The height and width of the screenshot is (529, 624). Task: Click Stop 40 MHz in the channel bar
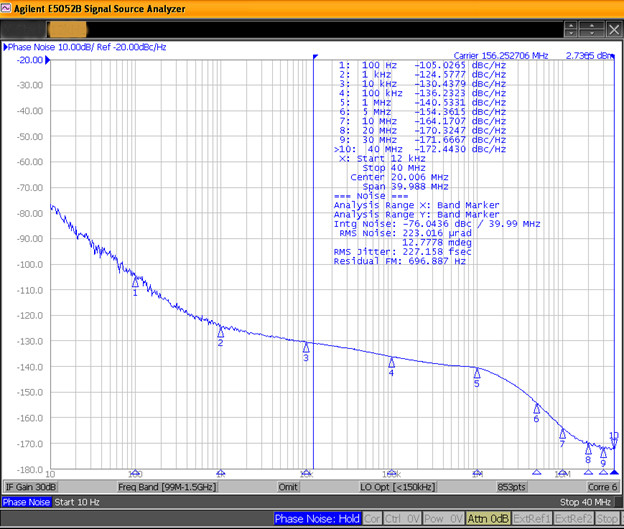coord(585,502)
